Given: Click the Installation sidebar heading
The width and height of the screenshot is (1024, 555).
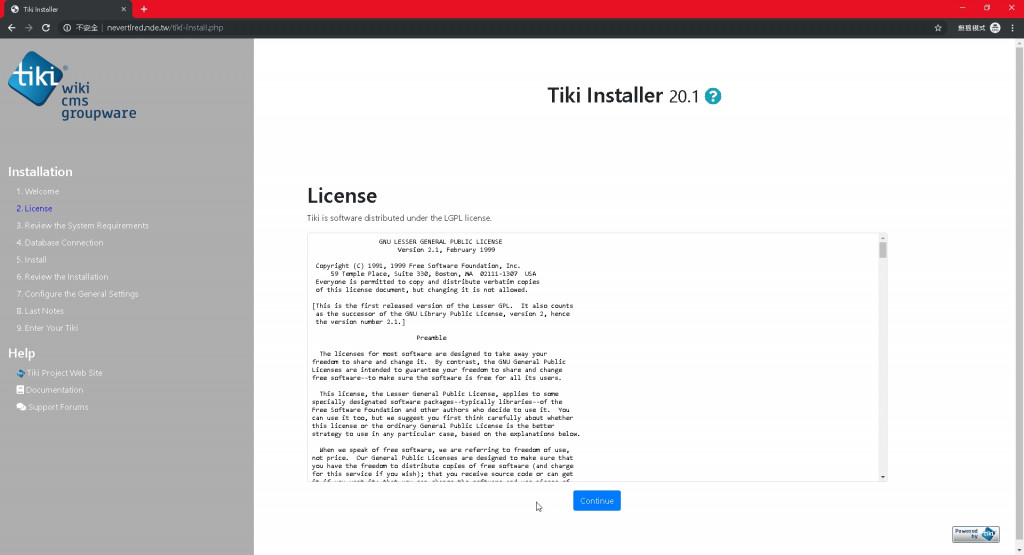Looking at the screenshot, I should pos(40,172).
